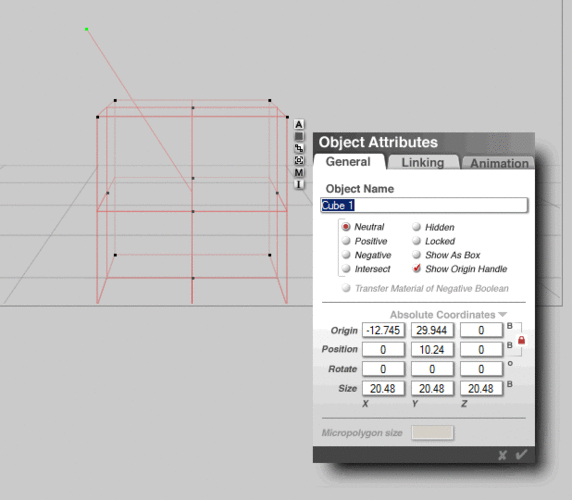Cancel the dialog with the X icon
The image size is (572, 500).
(x=502, y=455)
